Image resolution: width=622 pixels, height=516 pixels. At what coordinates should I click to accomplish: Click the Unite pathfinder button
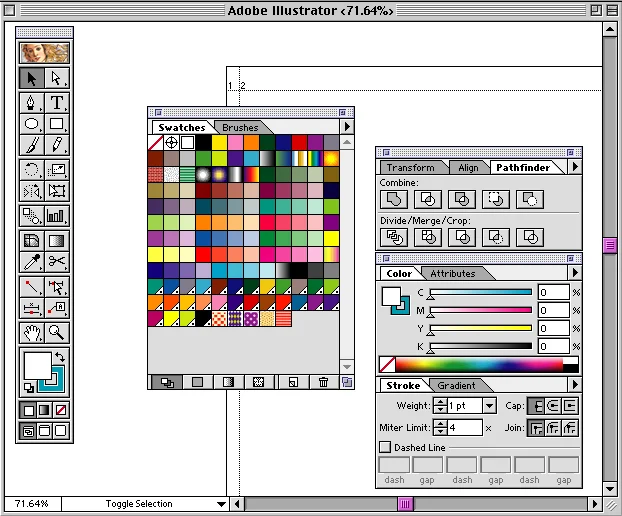coord(394,199)
